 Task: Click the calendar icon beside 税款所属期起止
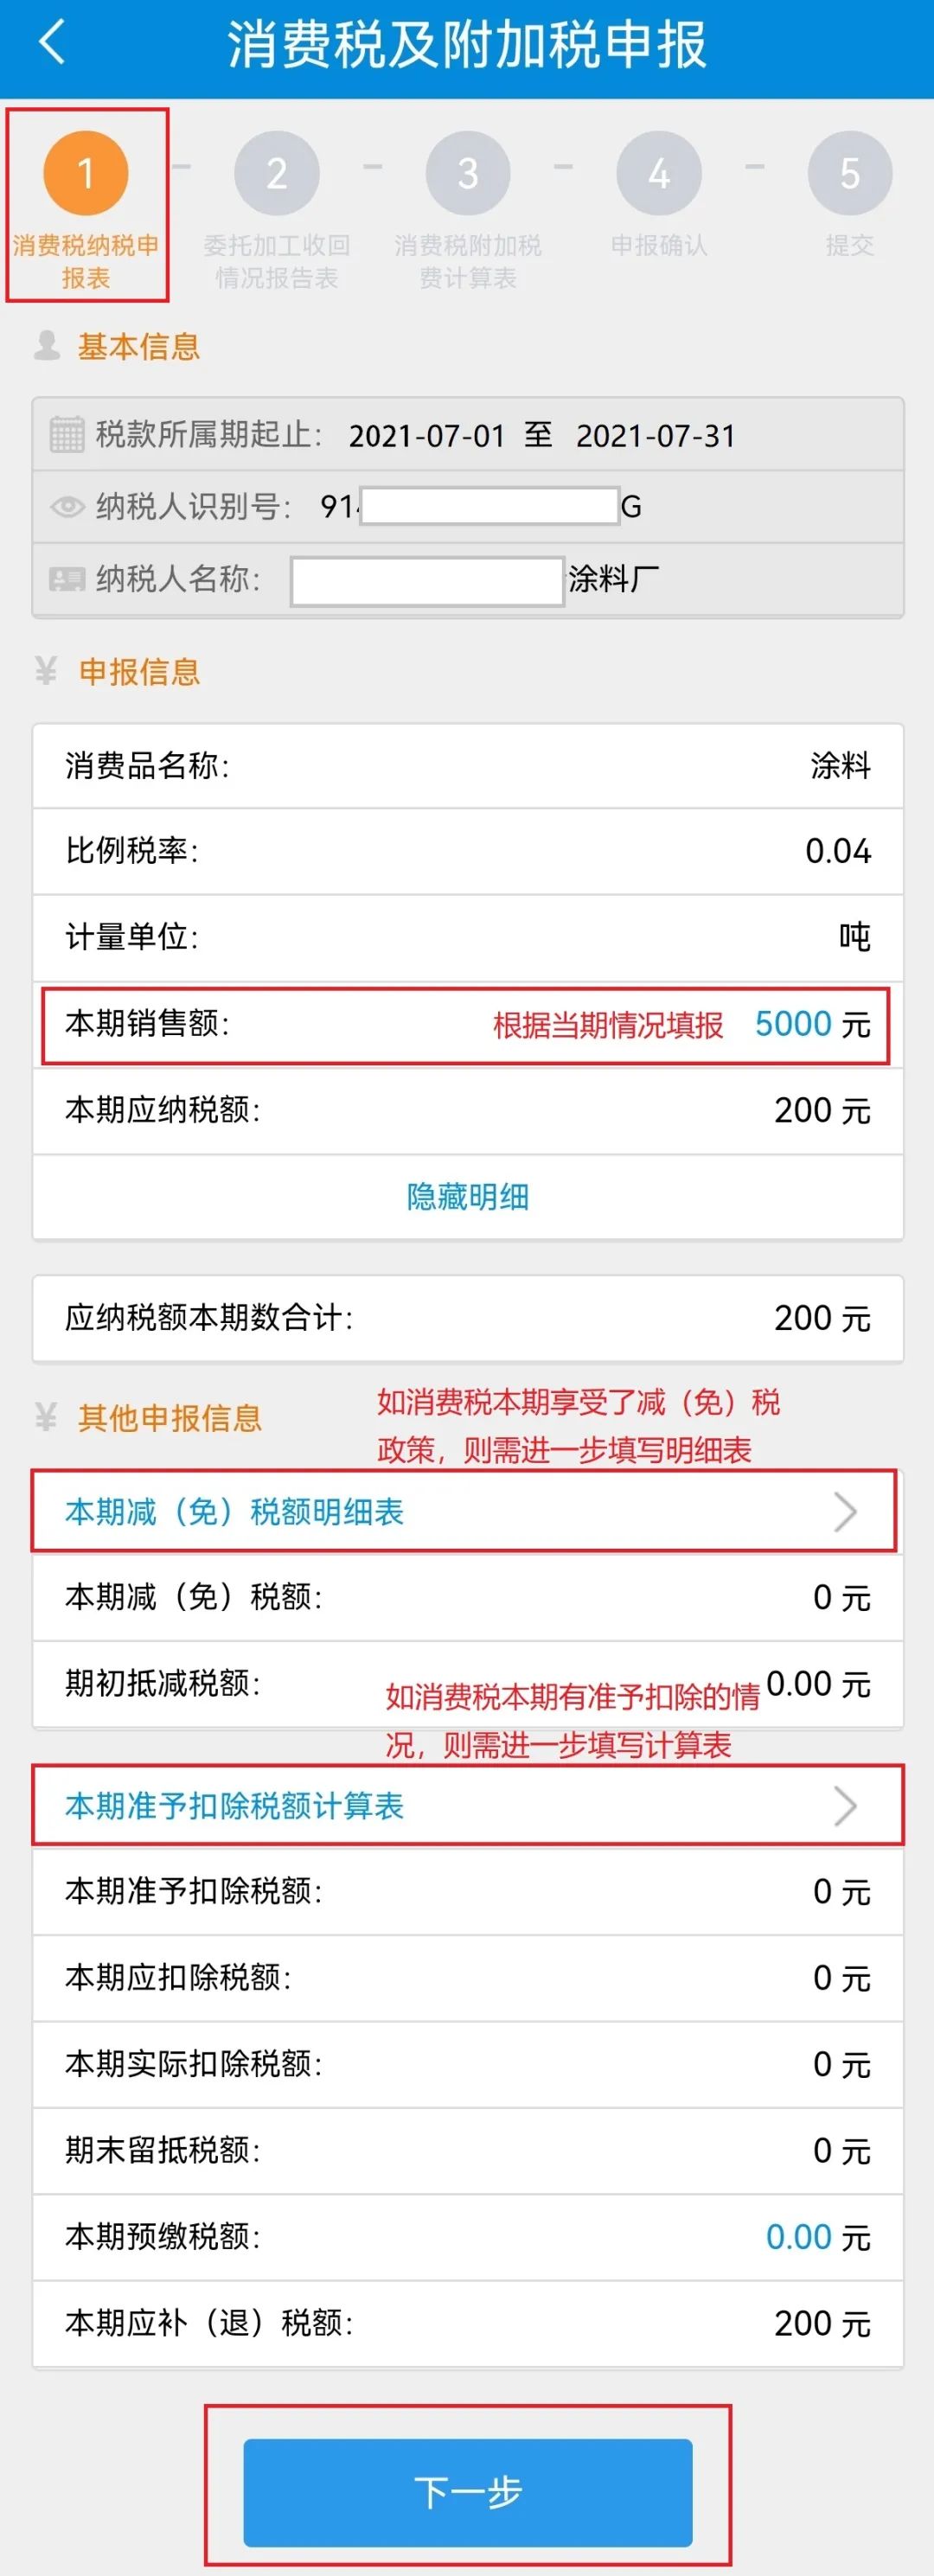point(67,434)
